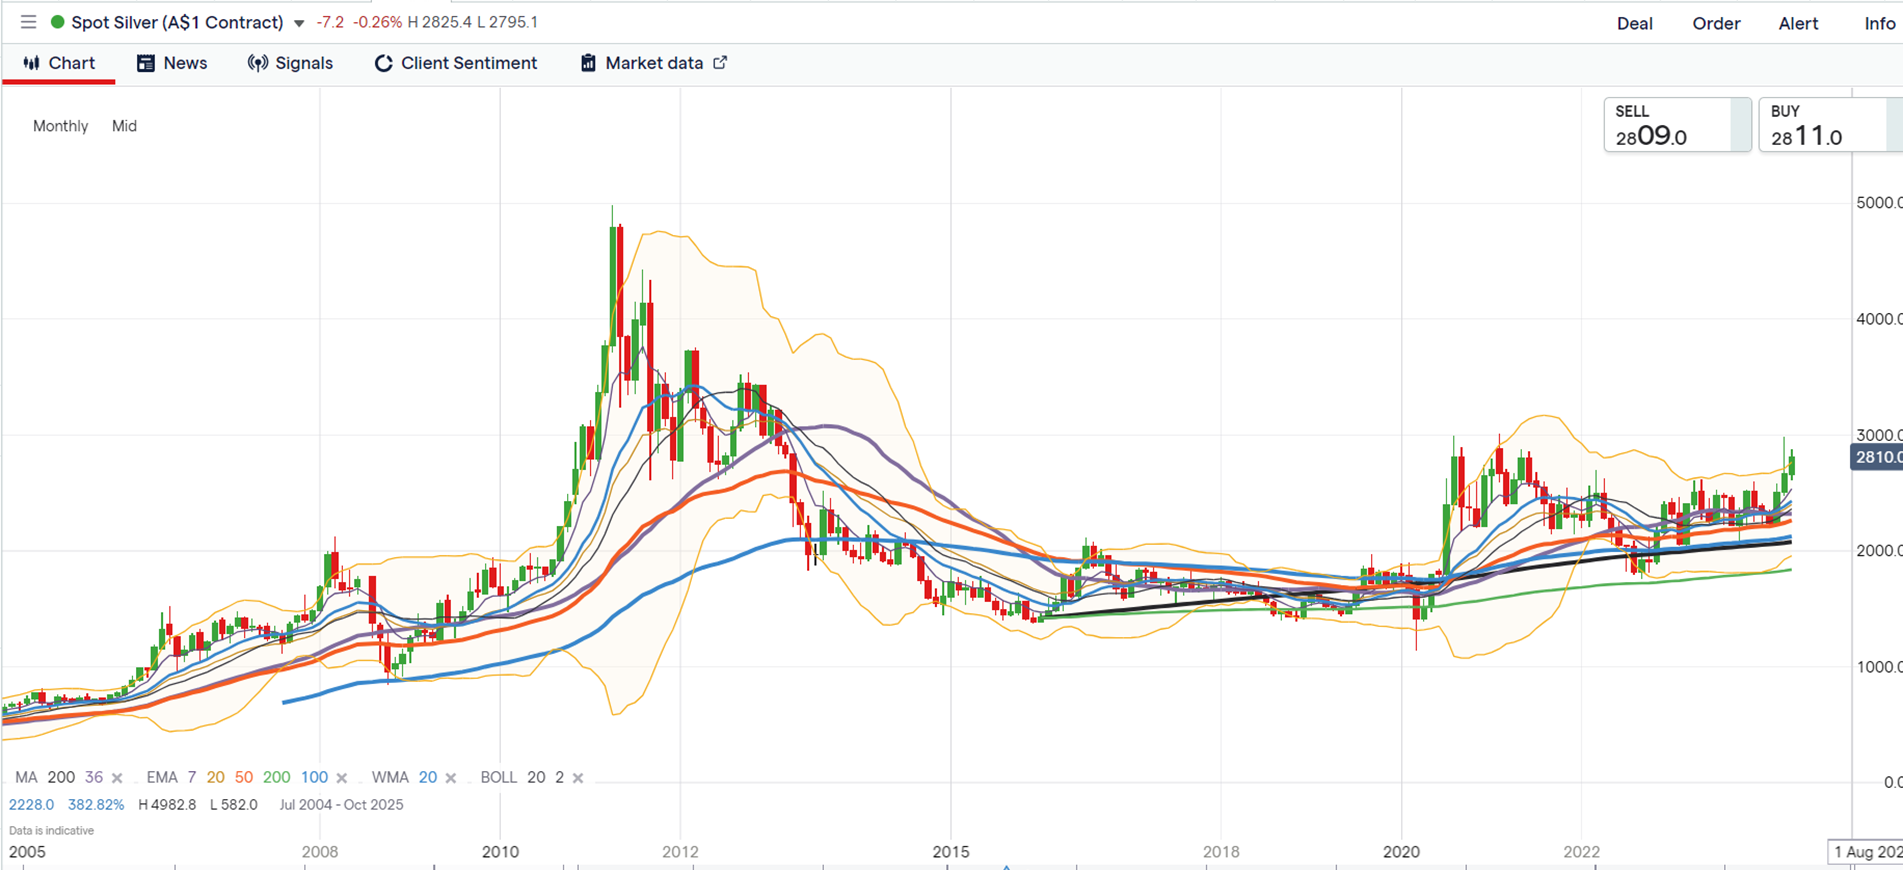Click the WMA indicator label

coord(390,777)
